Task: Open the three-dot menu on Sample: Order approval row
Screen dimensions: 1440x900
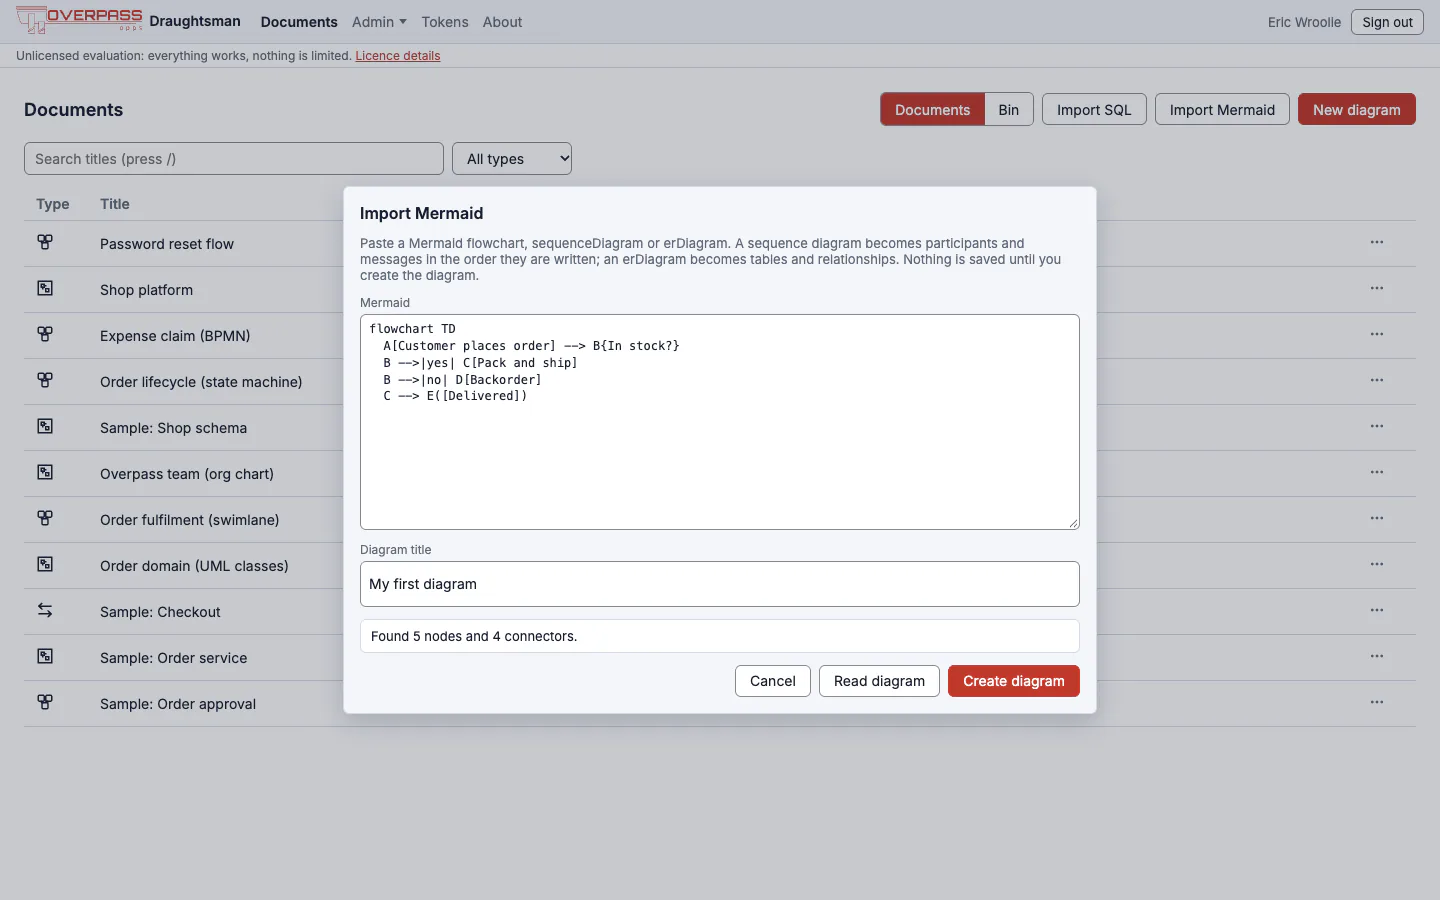Action: (x=1377, y=702)
